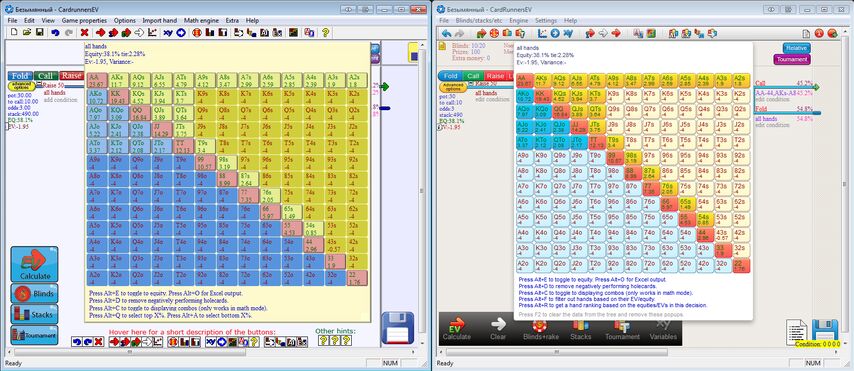Expand orange Advanced options in right window
Viewport: 854px width, 371px height.
coord(453,87)
